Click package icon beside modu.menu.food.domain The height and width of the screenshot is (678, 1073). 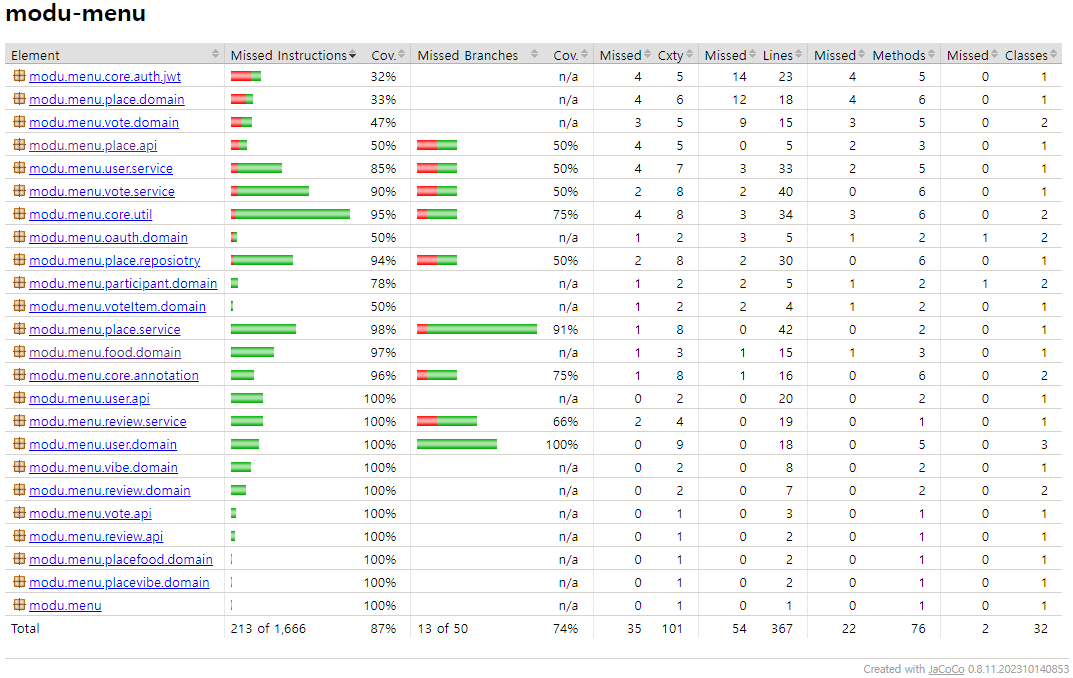tap(19, 352)
